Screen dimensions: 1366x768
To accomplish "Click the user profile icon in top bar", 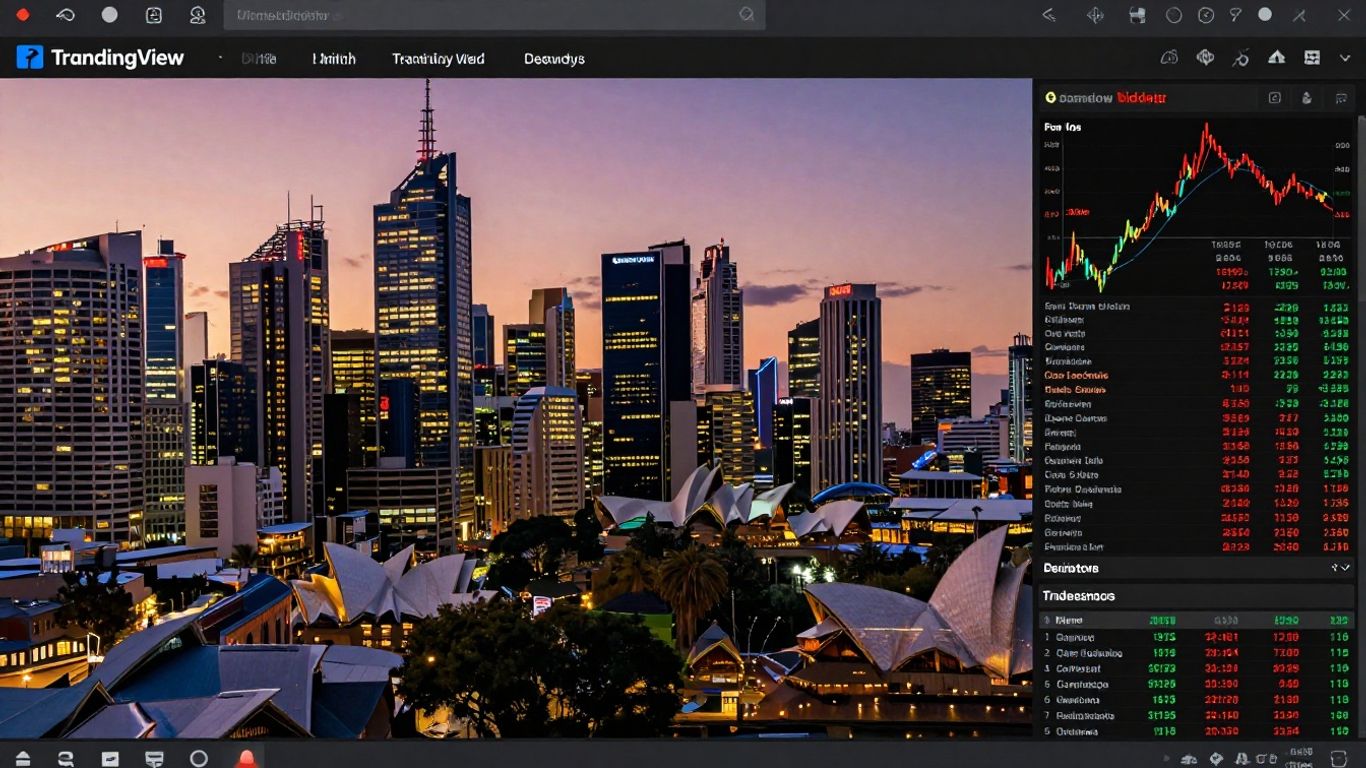I will click(197, 15).
